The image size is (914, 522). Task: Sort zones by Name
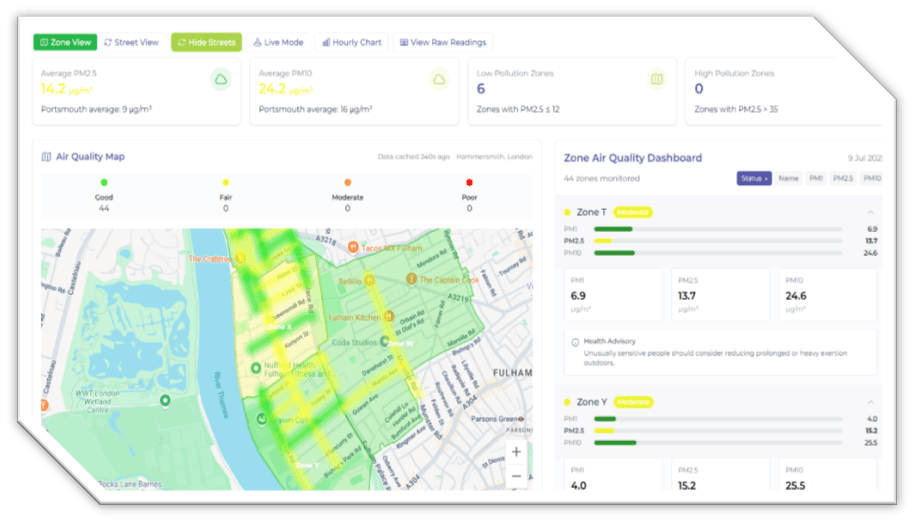coord(788,178)
